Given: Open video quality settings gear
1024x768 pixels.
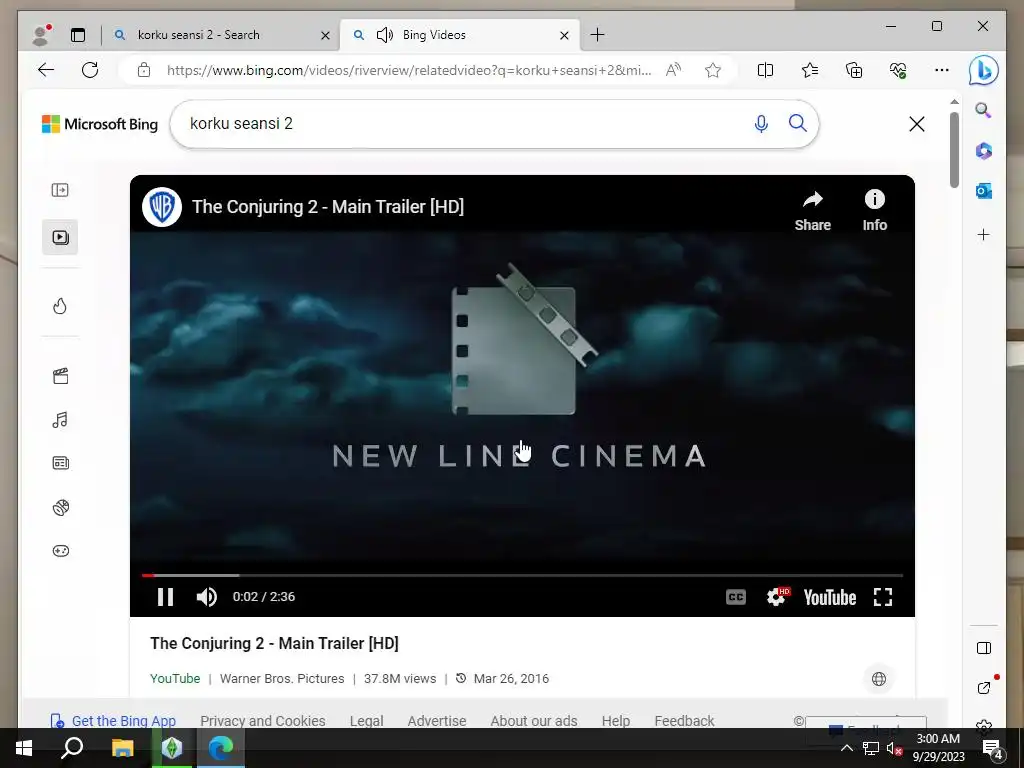Looking at the screenshot, I should pos(777,597).
